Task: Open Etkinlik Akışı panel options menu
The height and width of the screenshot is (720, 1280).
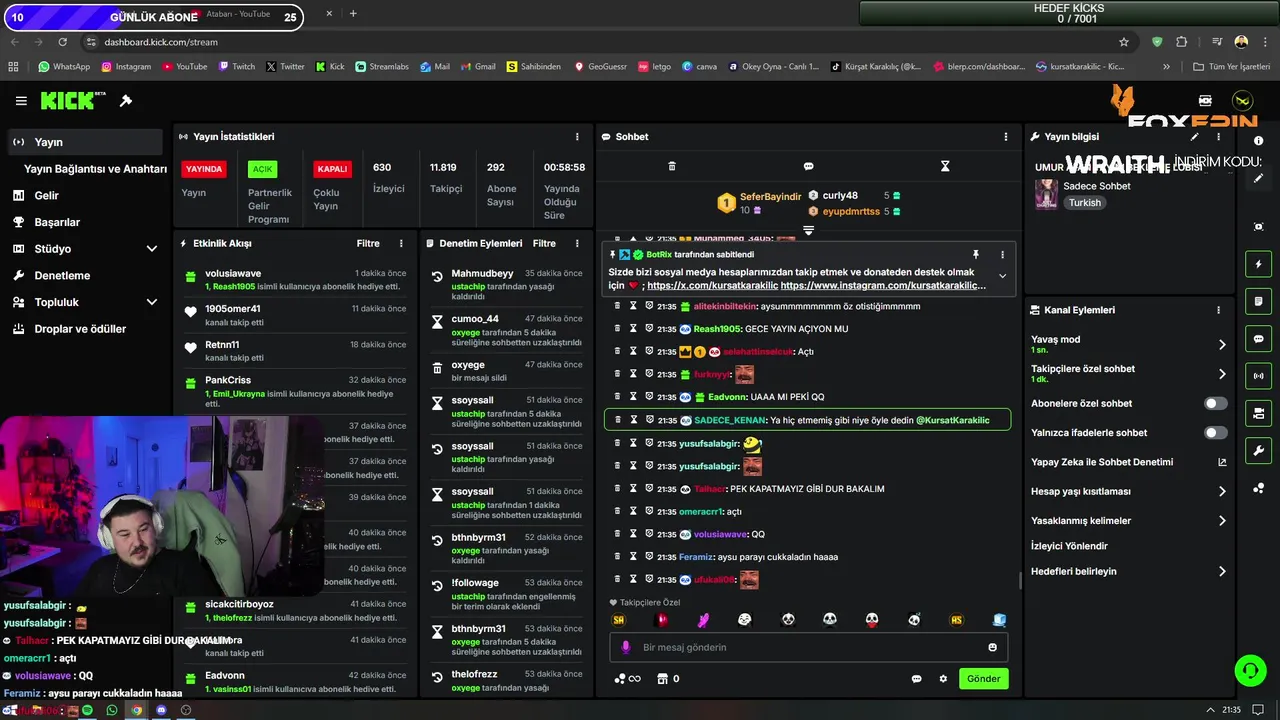Action: click(401, 243)
